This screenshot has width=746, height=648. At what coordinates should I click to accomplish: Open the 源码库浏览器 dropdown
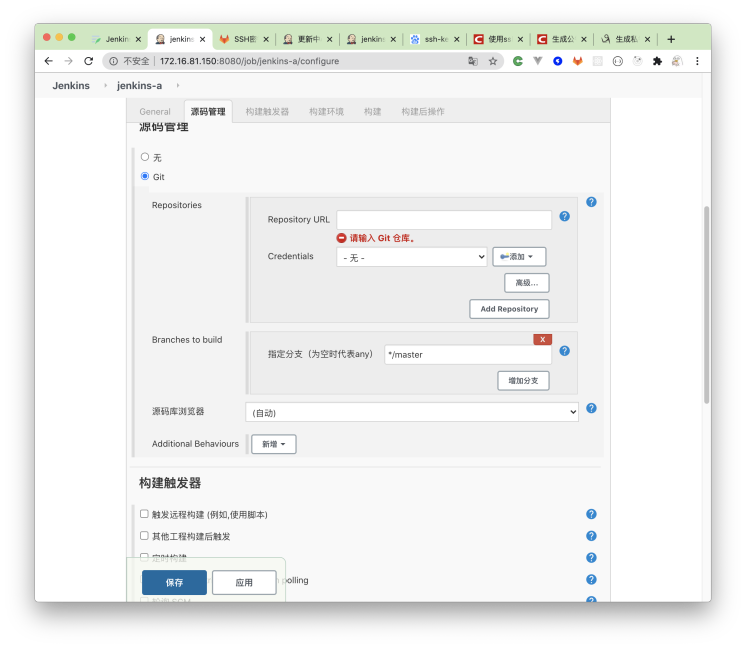pos(412,412)
